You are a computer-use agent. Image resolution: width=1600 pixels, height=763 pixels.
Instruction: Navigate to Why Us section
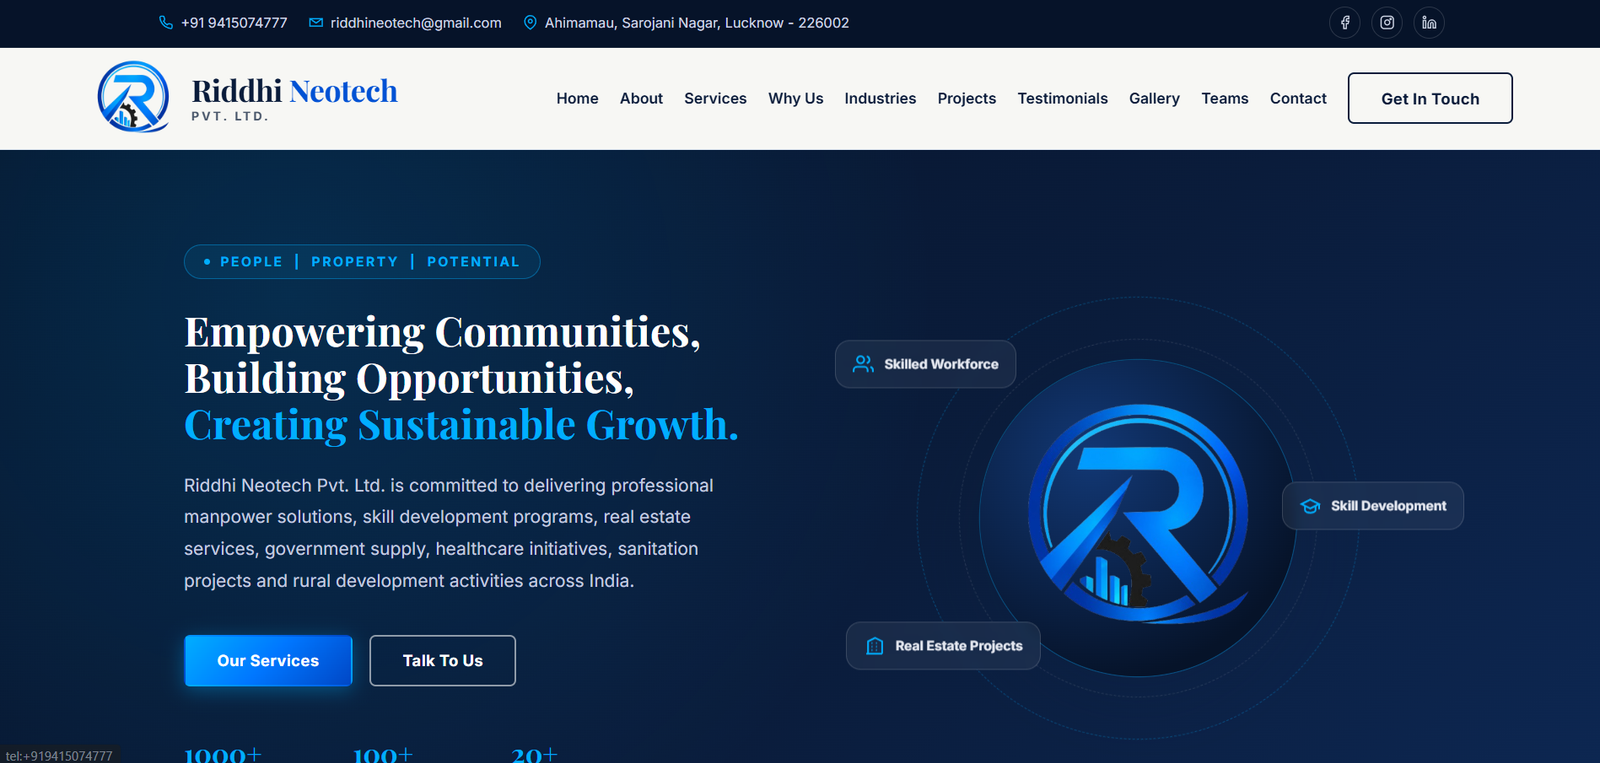pyautogui.click(x=796, y=98)
